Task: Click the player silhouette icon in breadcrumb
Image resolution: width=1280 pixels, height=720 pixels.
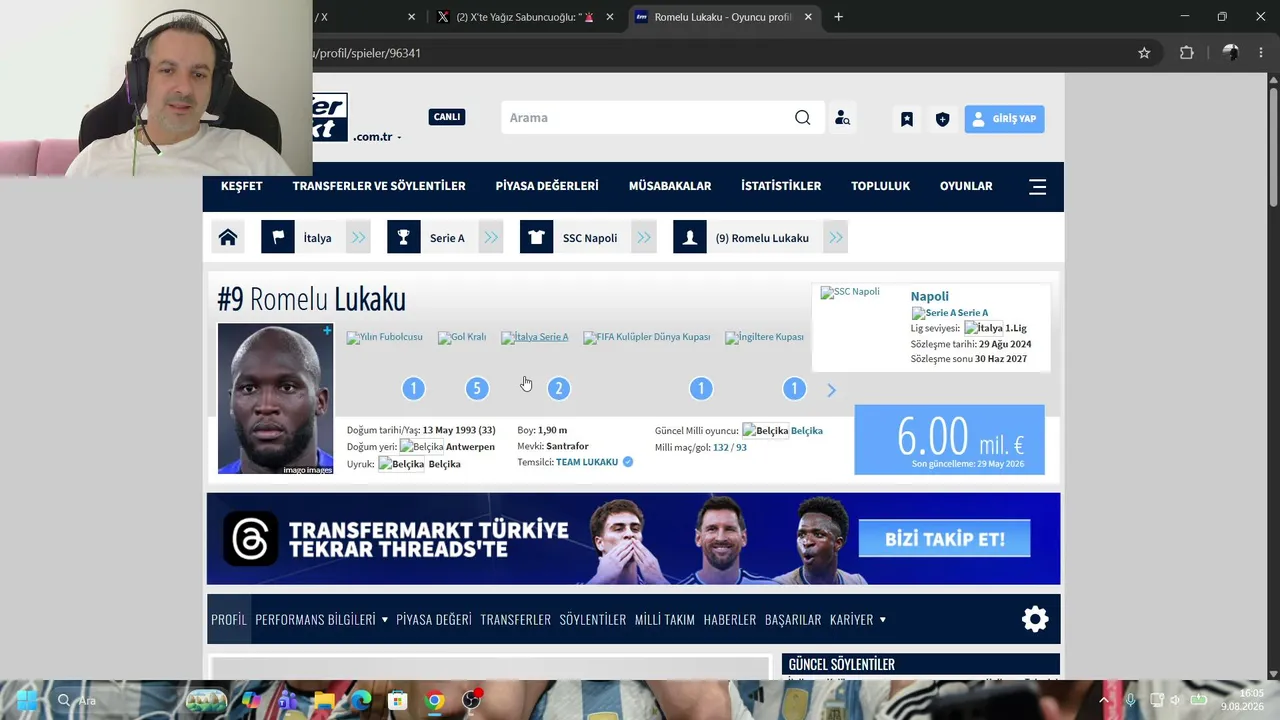Action: [x=690, y=238]
